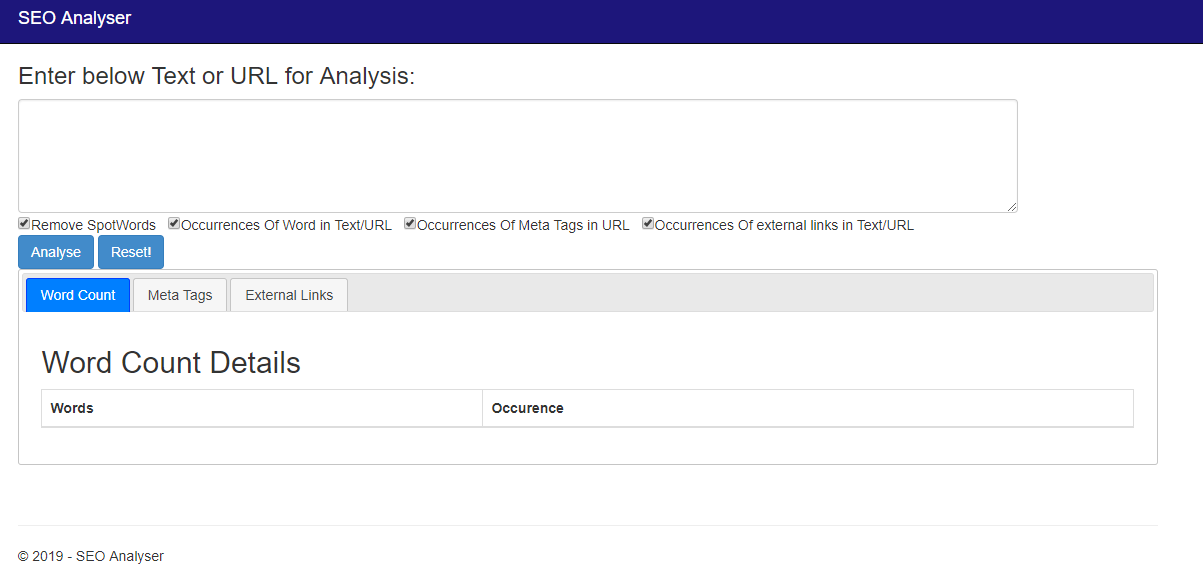Viewport: 1203px width, 579px height.
Task: Focus the Text or URL analysis textarea
Action: [x=518, y=156]
